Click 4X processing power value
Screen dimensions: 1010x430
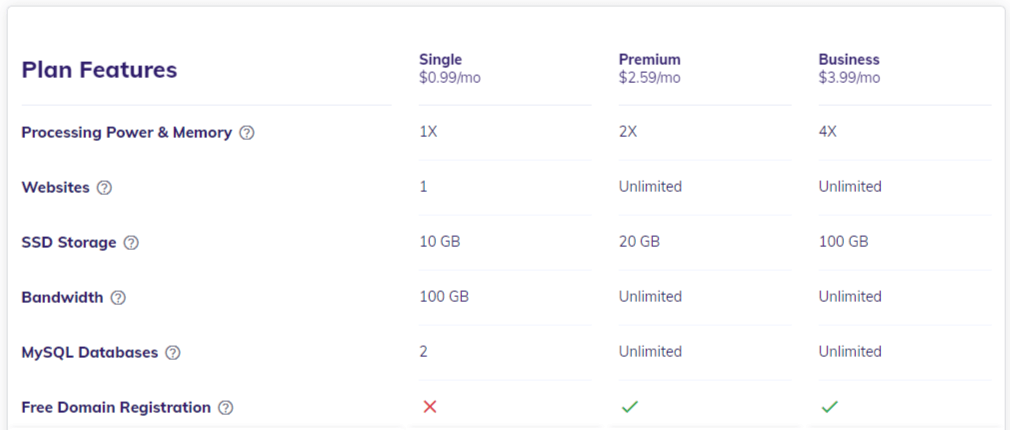click(x=828, y=132)
